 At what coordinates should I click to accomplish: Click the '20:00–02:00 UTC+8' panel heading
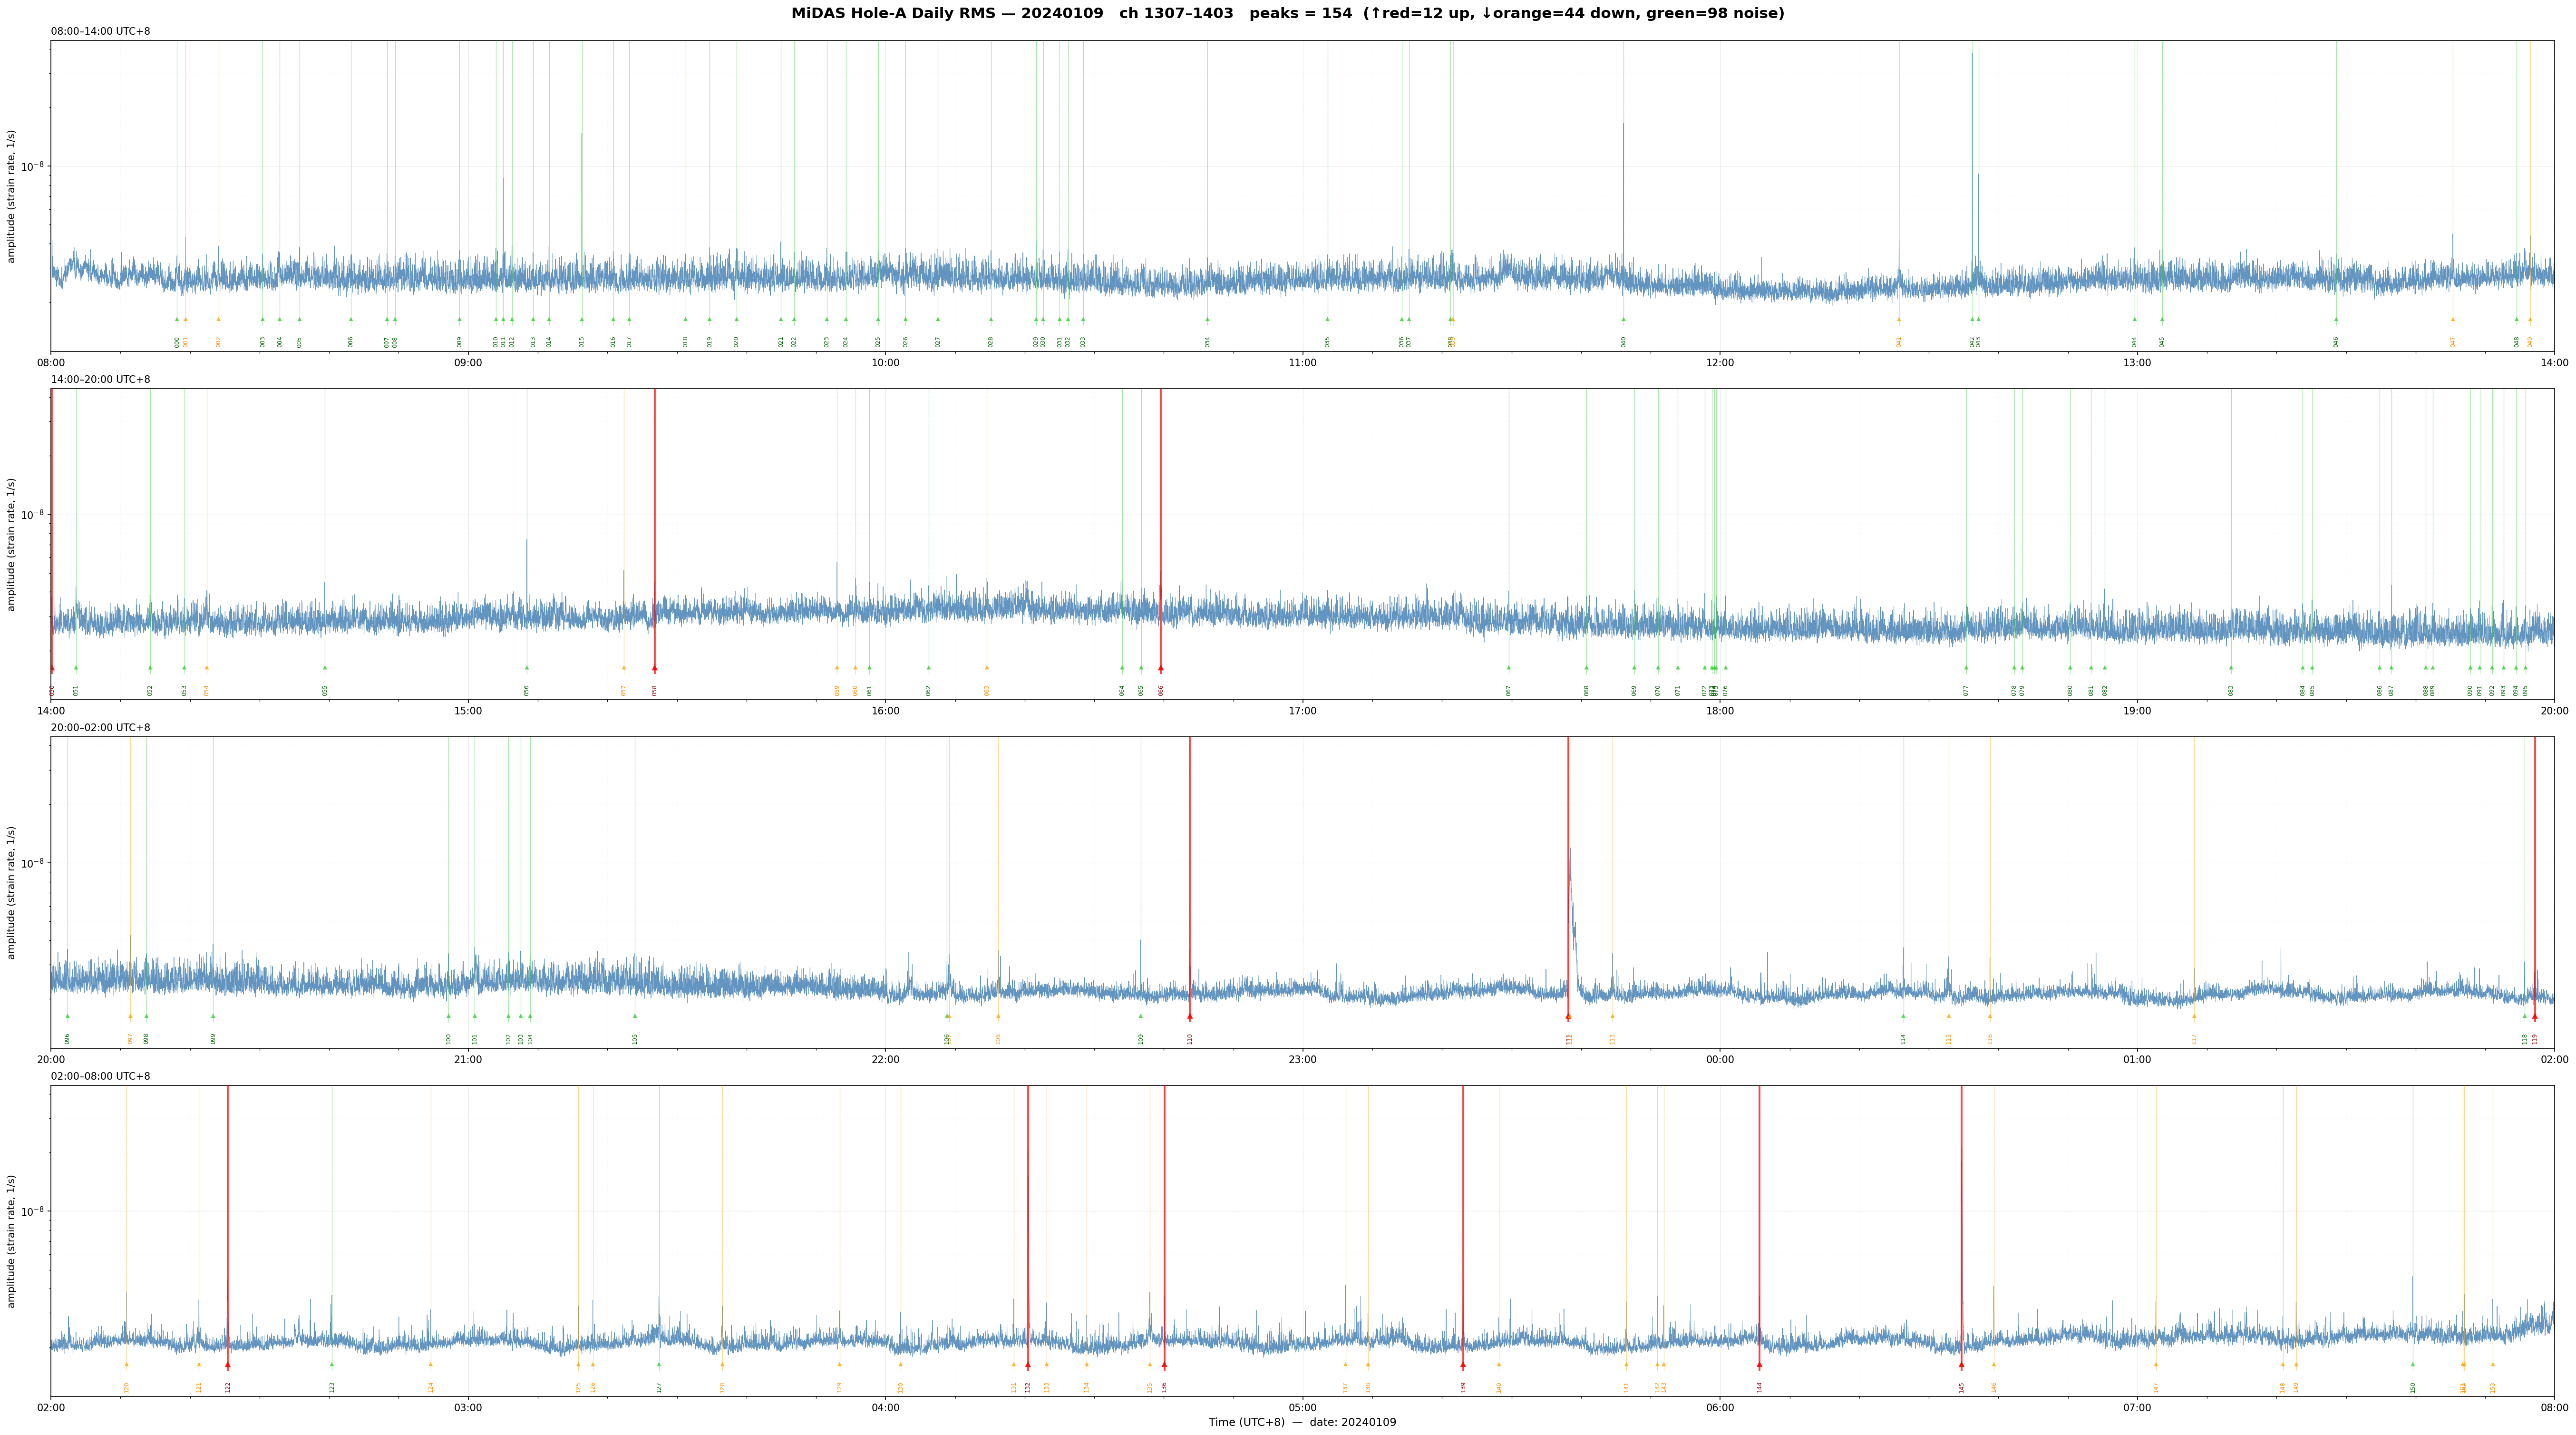[101, 728]
